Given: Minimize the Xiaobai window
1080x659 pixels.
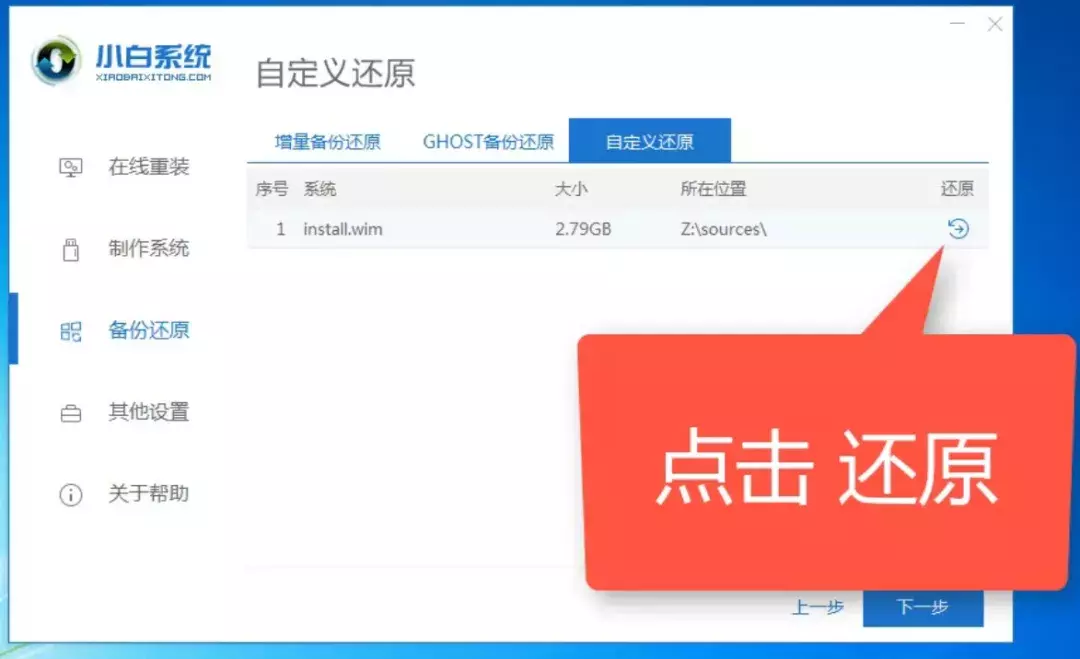Looking at the screenshot, I should 957,23.
